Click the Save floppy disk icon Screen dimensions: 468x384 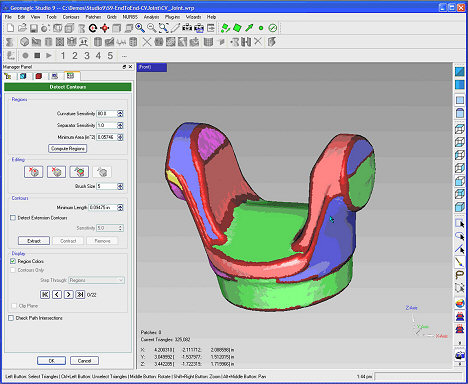coord(33,28)
